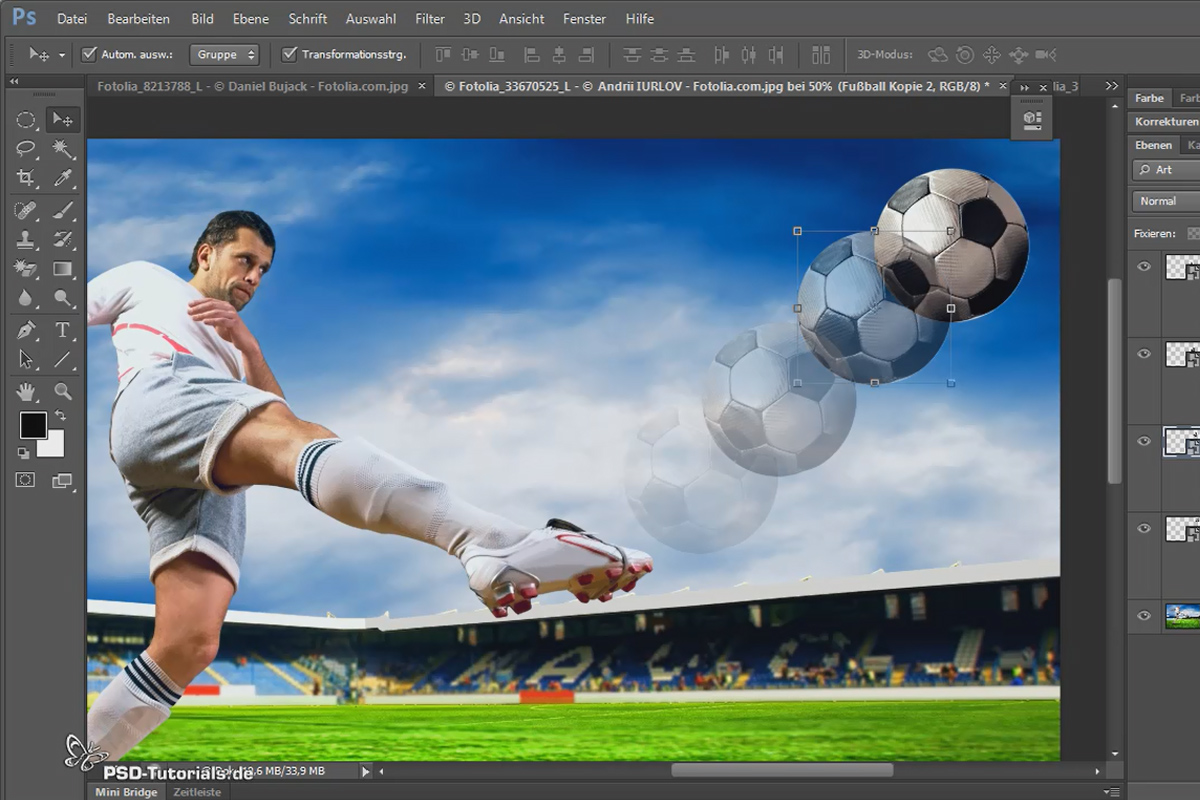1200x800 pixels.
Task: Open the Gruppe dropdown
Action: click(x=225, y=54)
